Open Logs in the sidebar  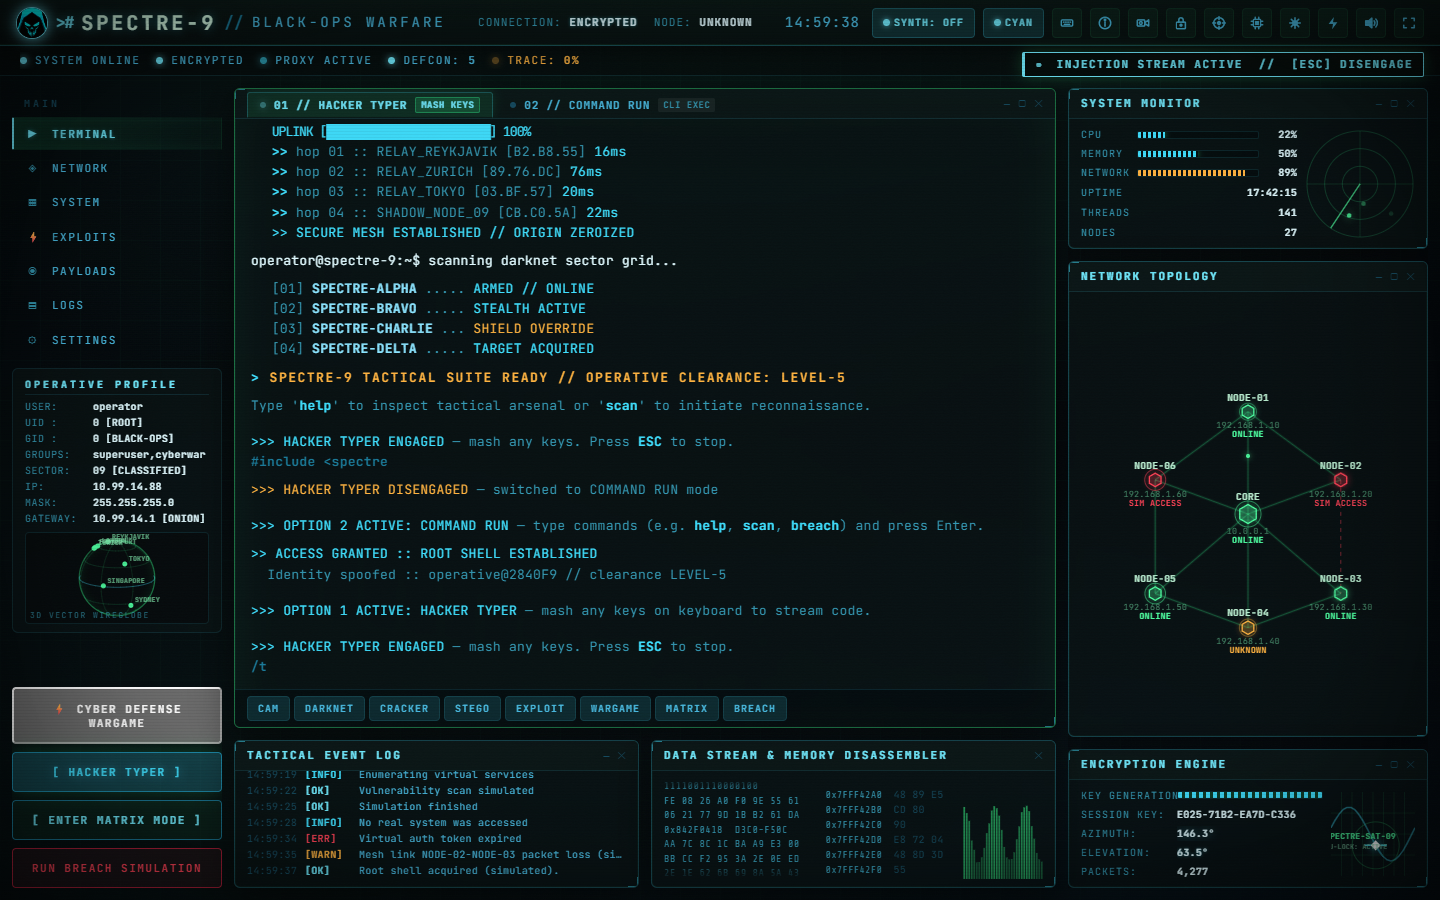(x=117, y=306)
